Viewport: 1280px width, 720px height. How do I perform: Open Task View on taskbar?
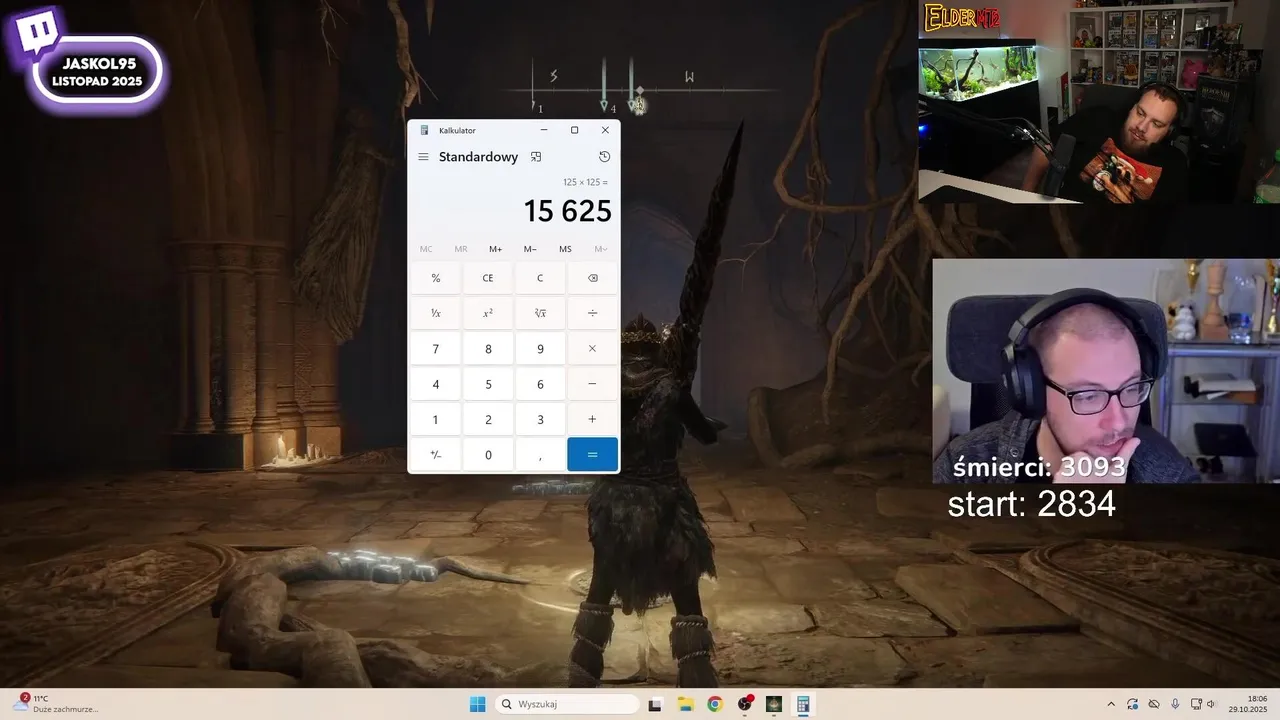click(655, 704)
